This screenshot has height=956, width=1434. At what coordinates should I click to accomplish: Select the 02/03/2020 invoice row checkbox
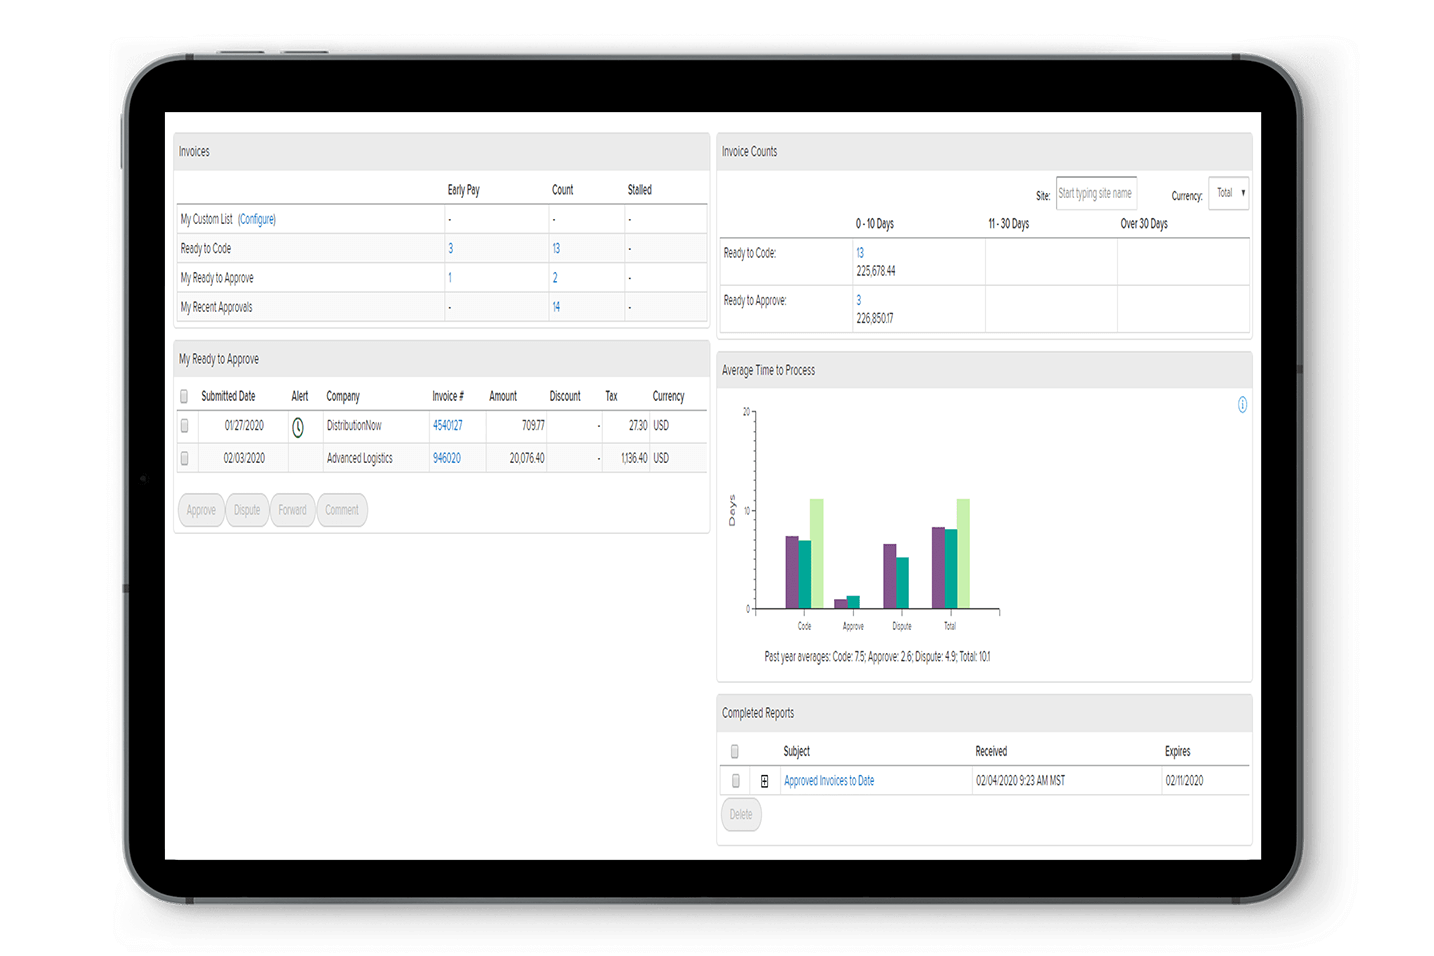pyautogui.click(x=184, y=458)
